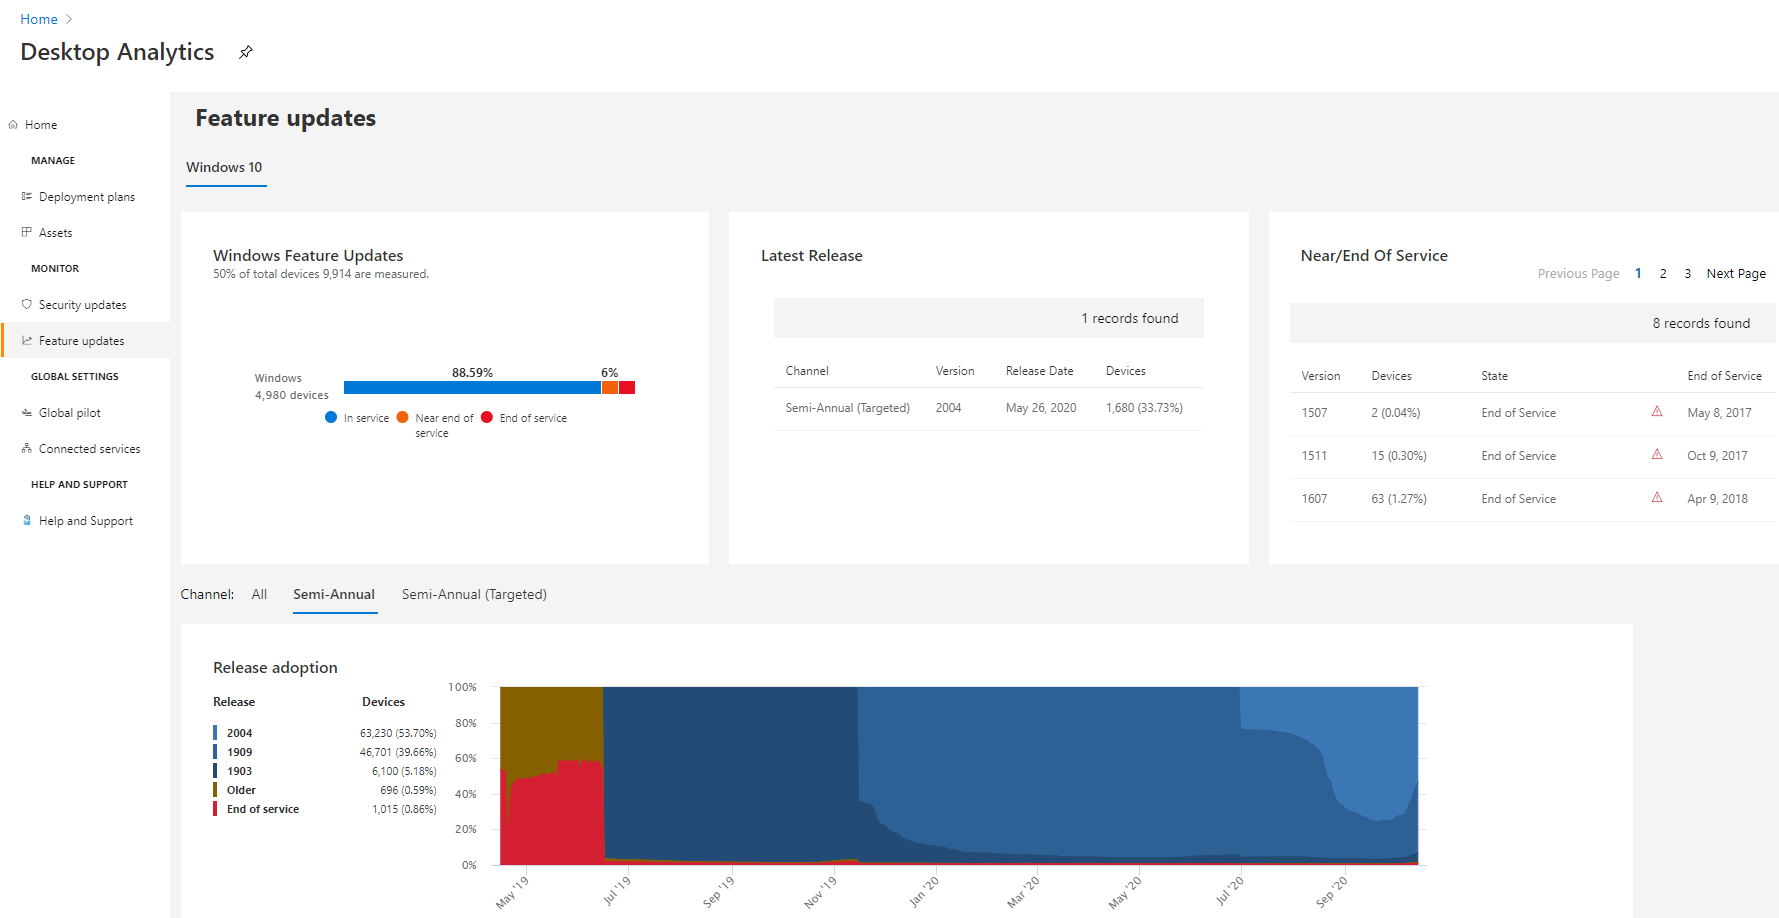Click the warning icon for version 1607
Viewport: 1779px width, 918px height.
pos(1657,497)
